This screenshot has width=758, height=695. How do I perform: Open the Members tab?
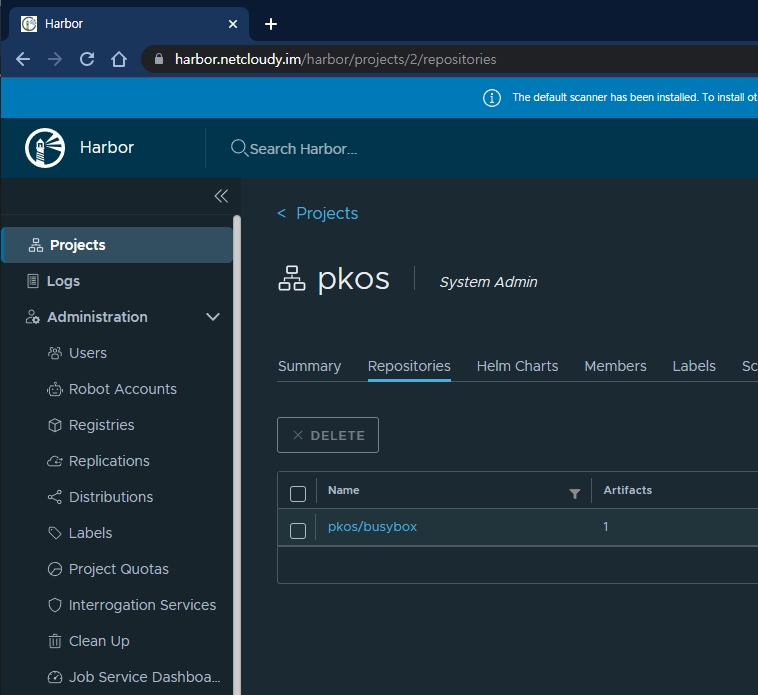coord(615,366)
